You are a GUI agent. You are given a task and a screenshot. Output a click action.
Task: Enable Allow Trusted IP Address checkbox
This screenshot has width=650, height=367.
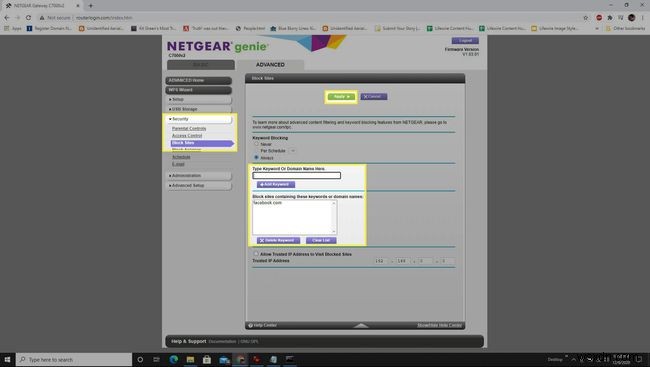(256, 254)
